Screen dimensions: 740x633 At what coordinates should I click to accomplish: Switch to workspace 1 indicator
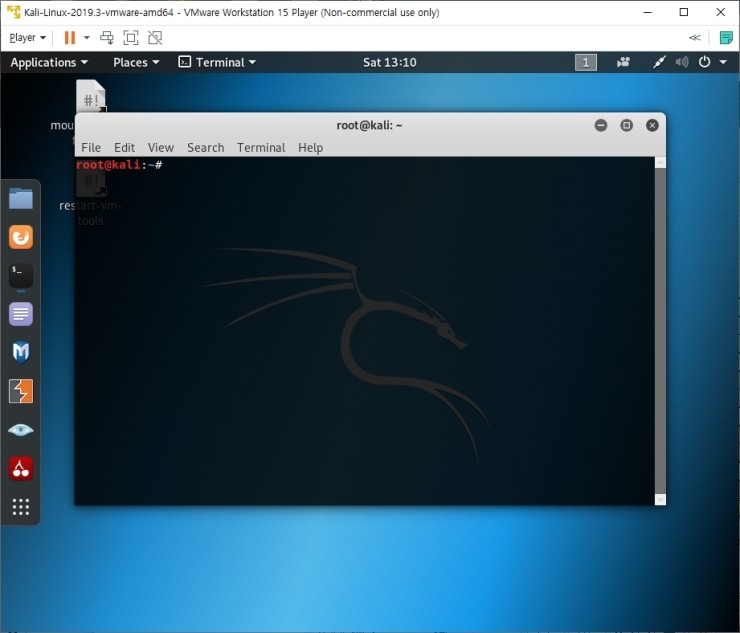point(586,62)
